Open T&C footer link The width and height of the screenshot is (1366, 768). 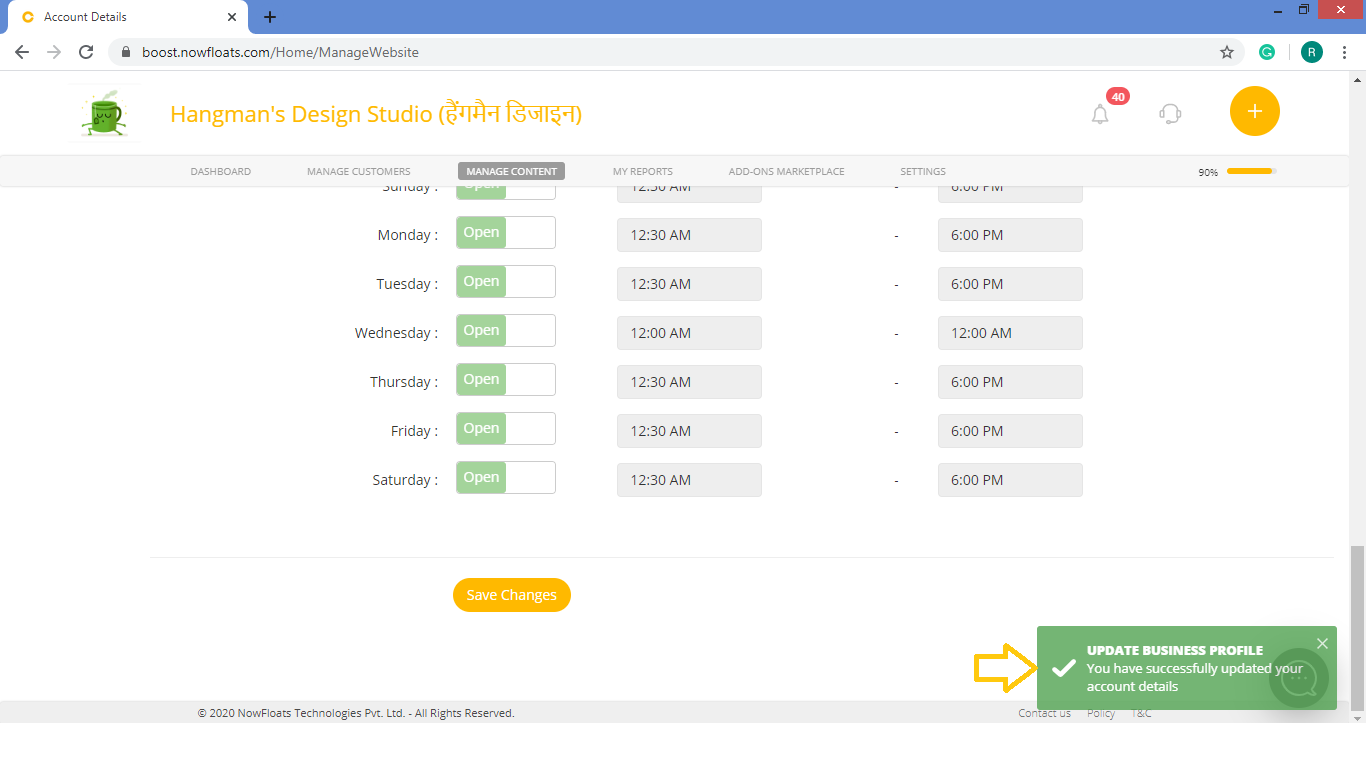click(x=1141, y=713)
